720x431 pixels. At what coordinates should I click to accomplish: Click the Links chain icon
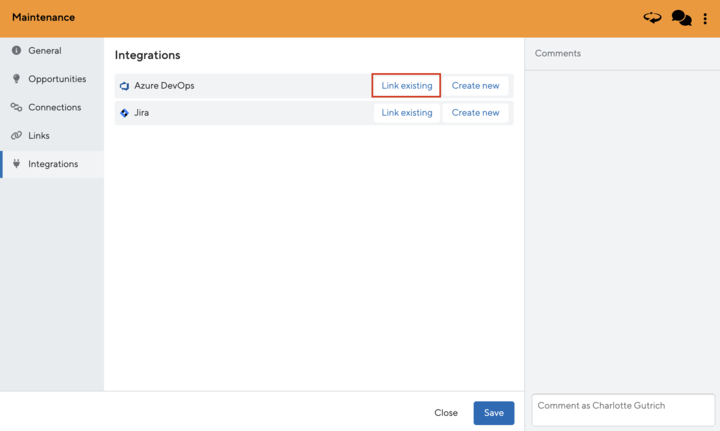16,136
